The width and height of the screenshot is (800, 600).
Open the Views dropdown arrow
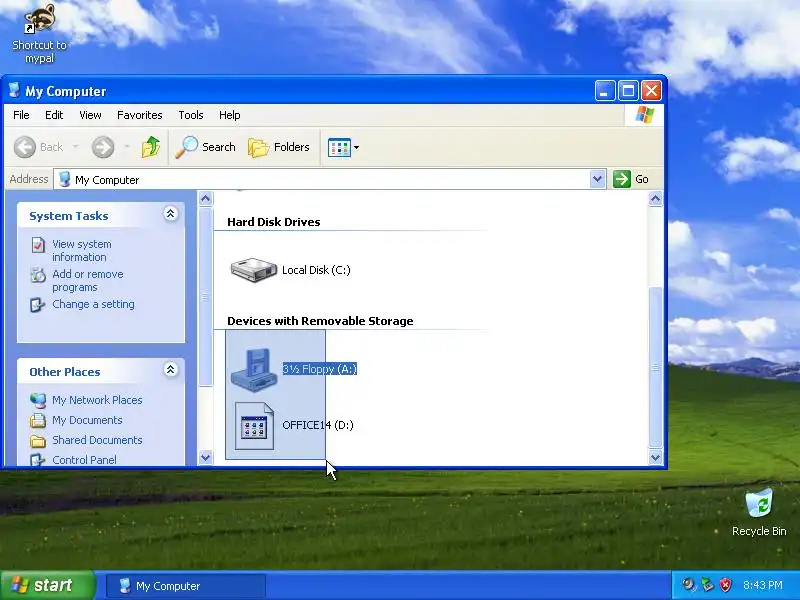click(357, 147)
